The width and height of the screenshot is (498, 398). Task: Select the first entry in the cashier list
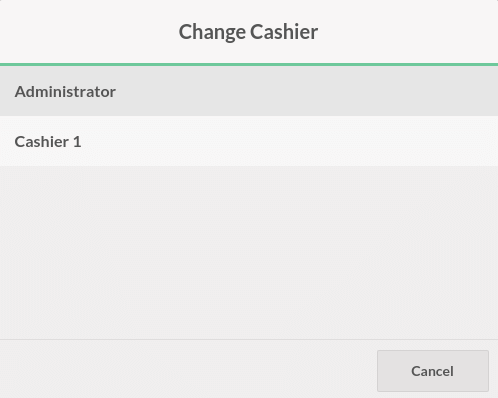(249, 91)
